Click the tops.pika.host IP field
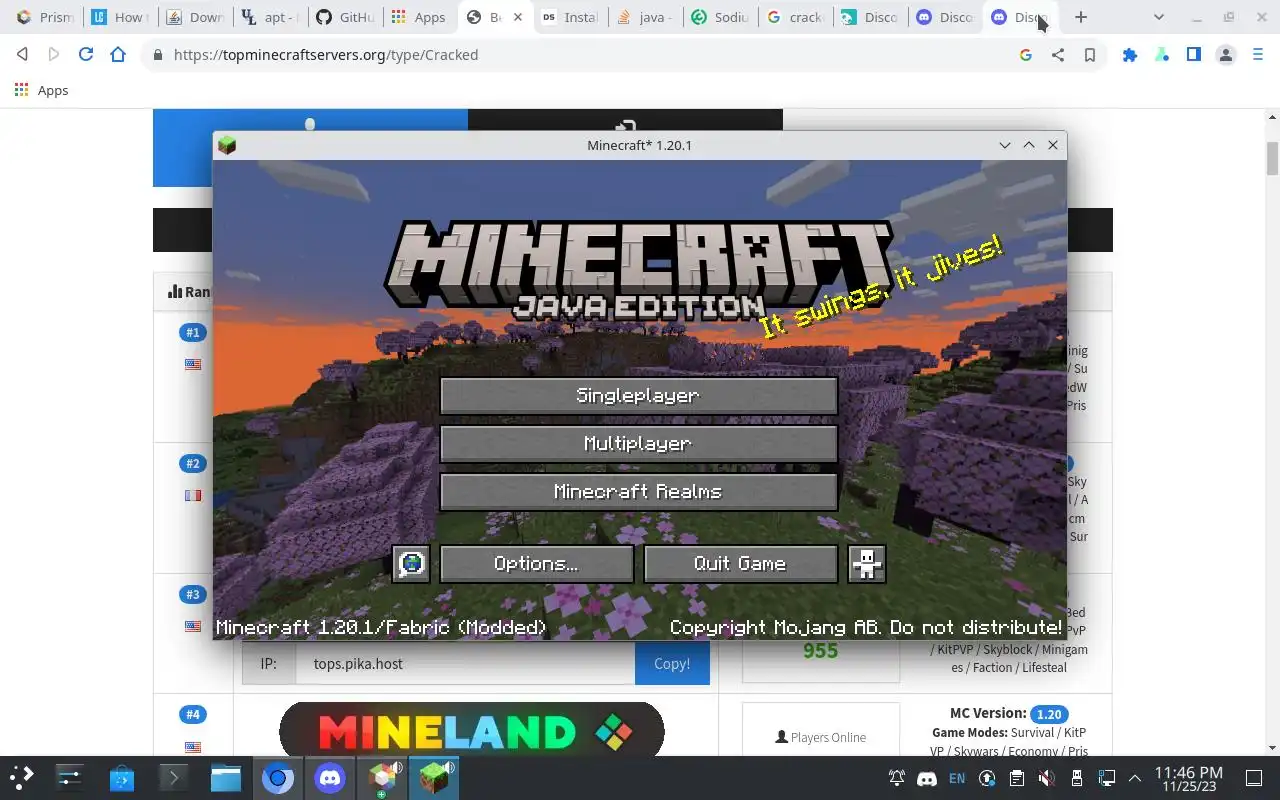 click(x=465, y=664)
